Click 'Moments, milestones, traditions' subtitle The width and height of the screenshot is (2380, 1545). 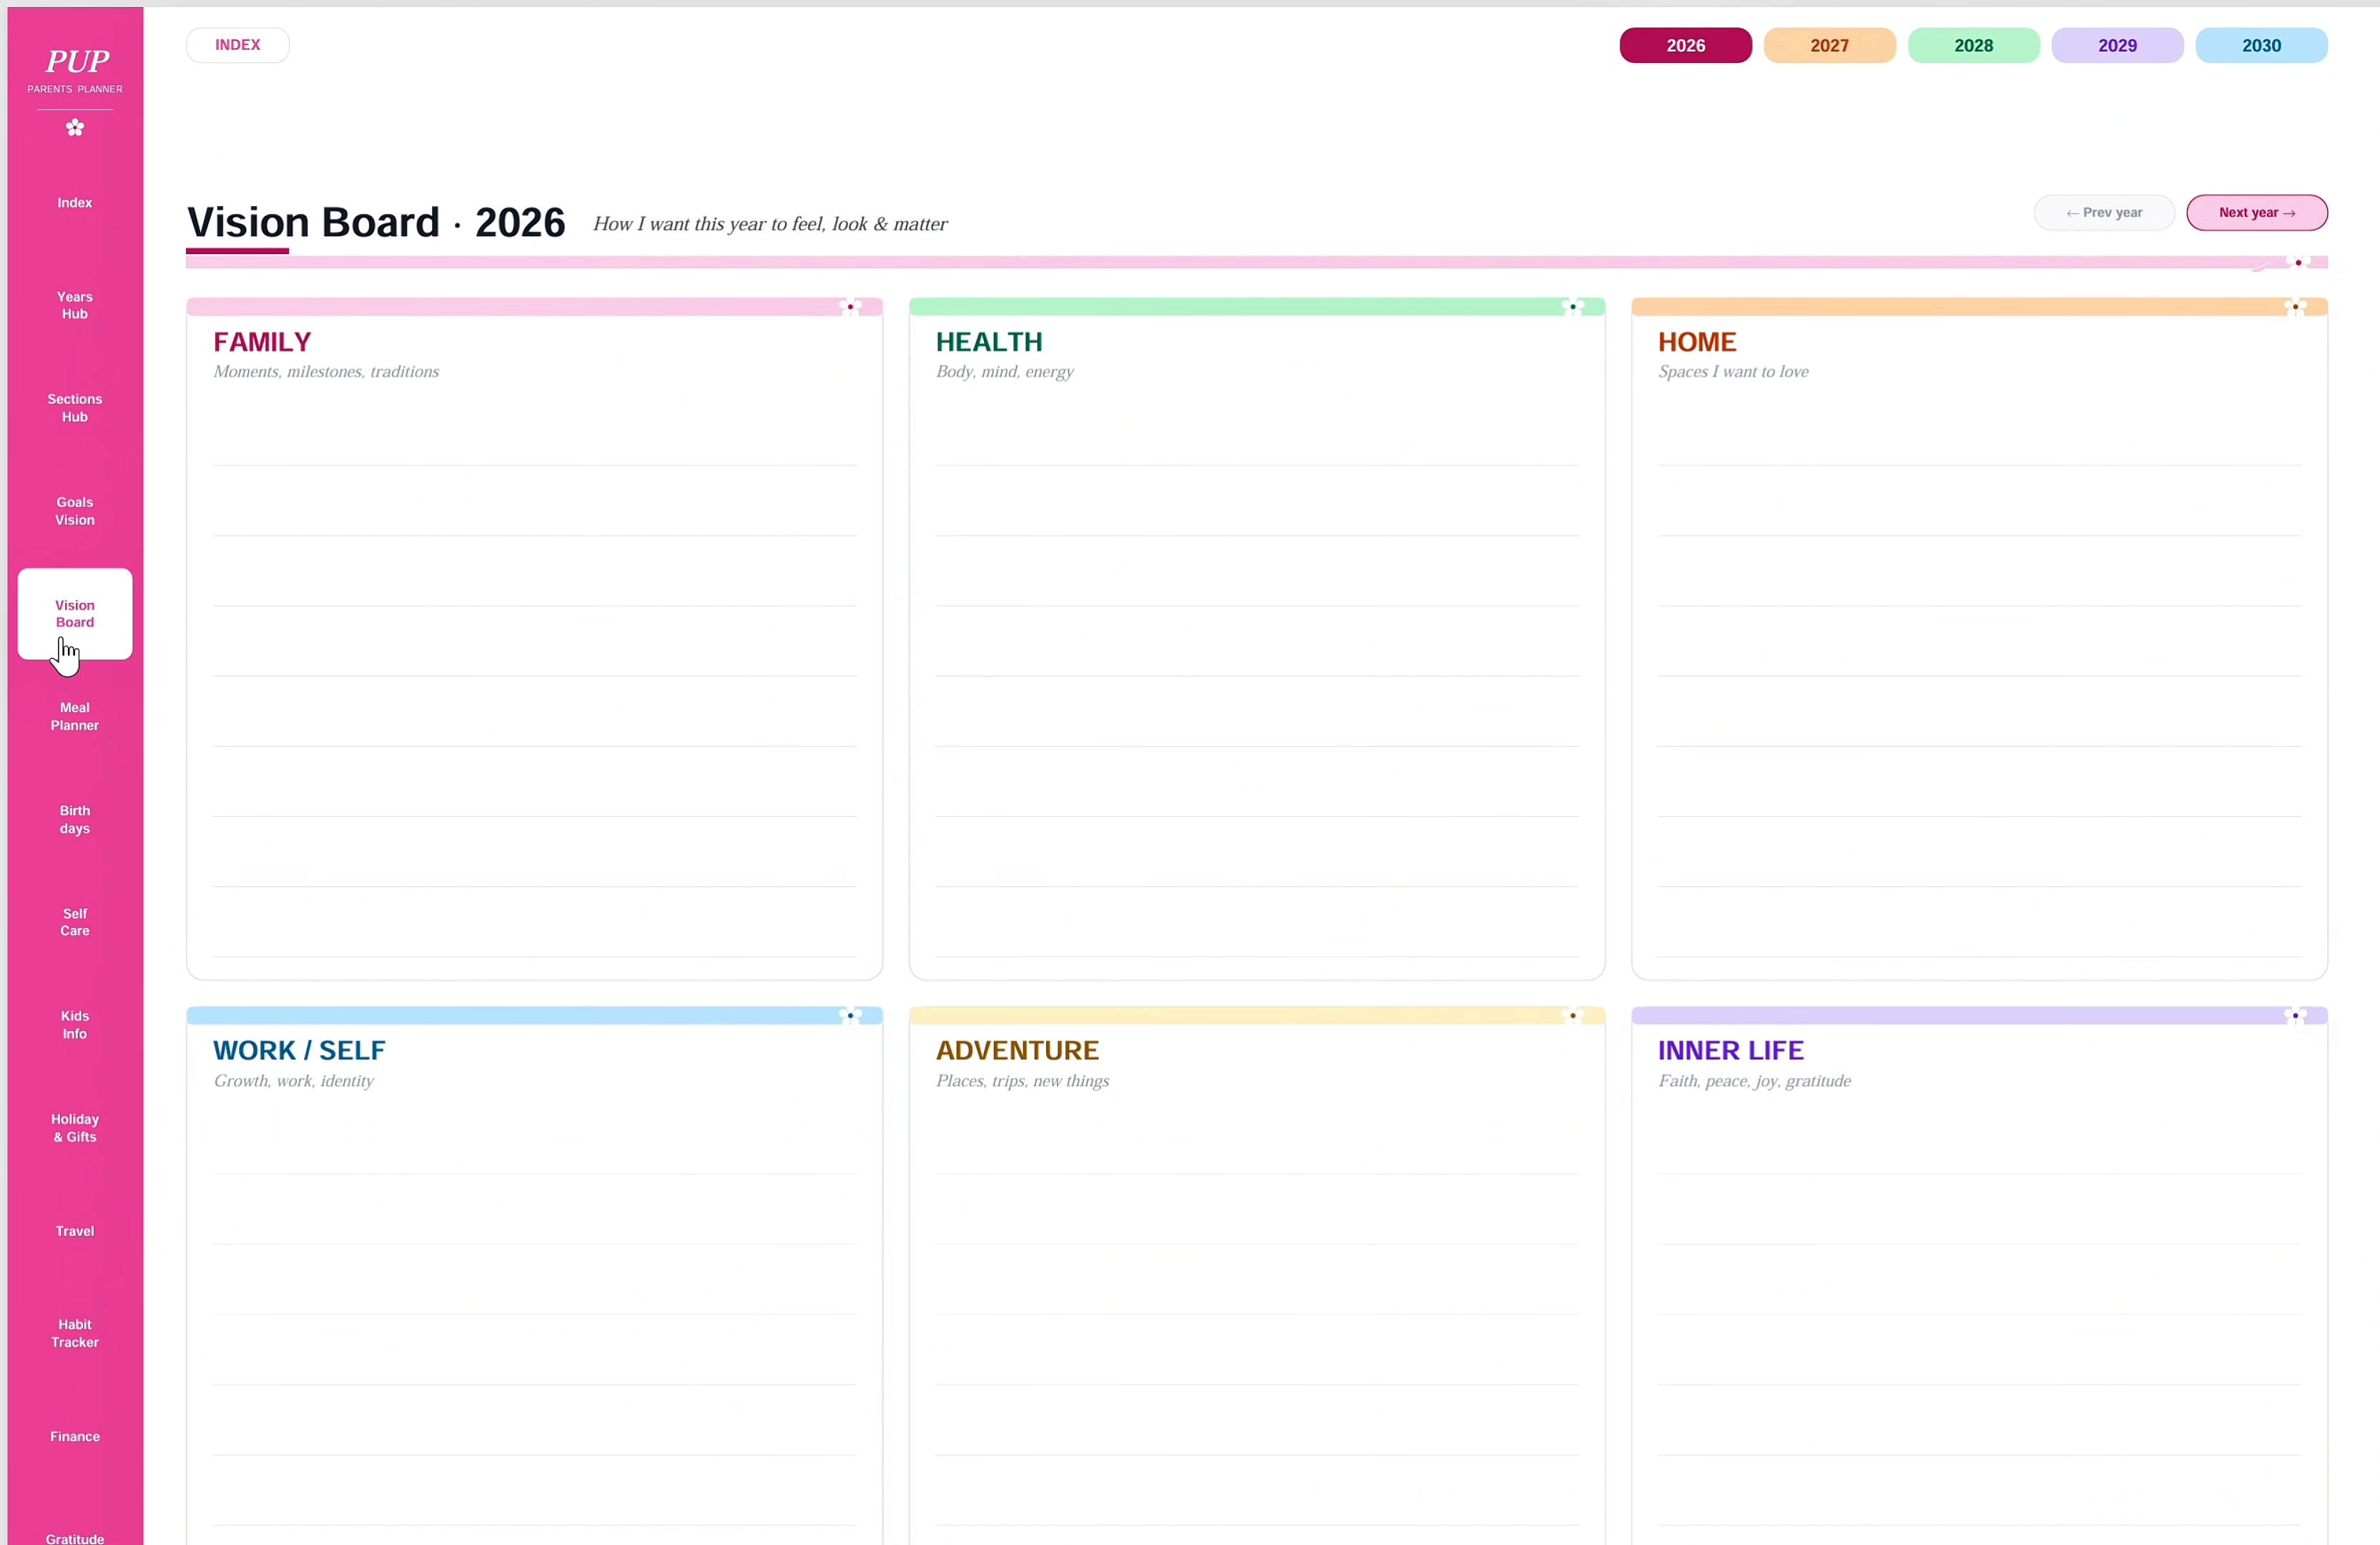326,372
